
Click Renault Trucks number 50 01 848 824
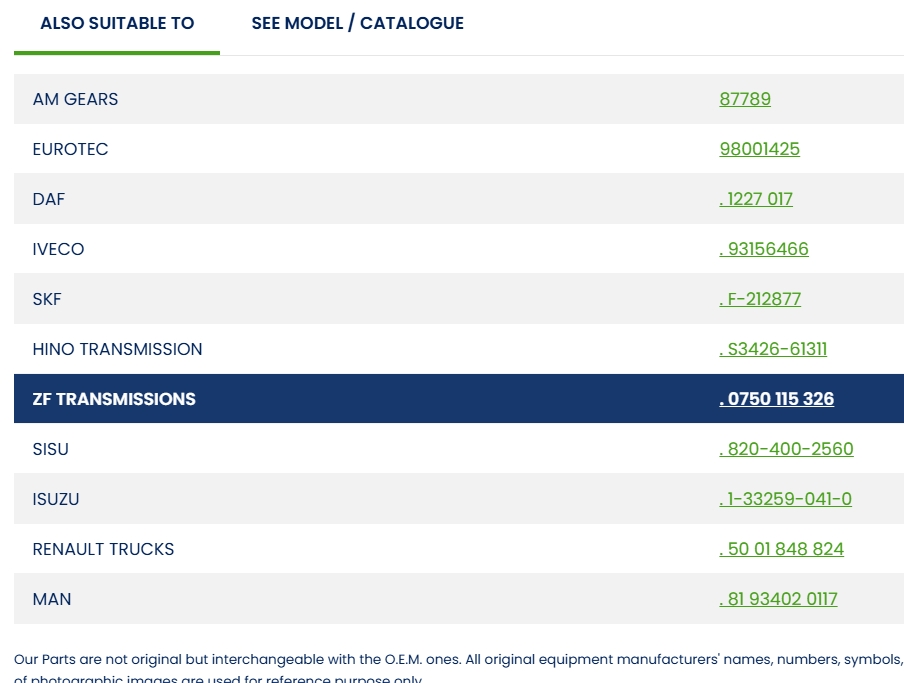click(x=781, y=549)
